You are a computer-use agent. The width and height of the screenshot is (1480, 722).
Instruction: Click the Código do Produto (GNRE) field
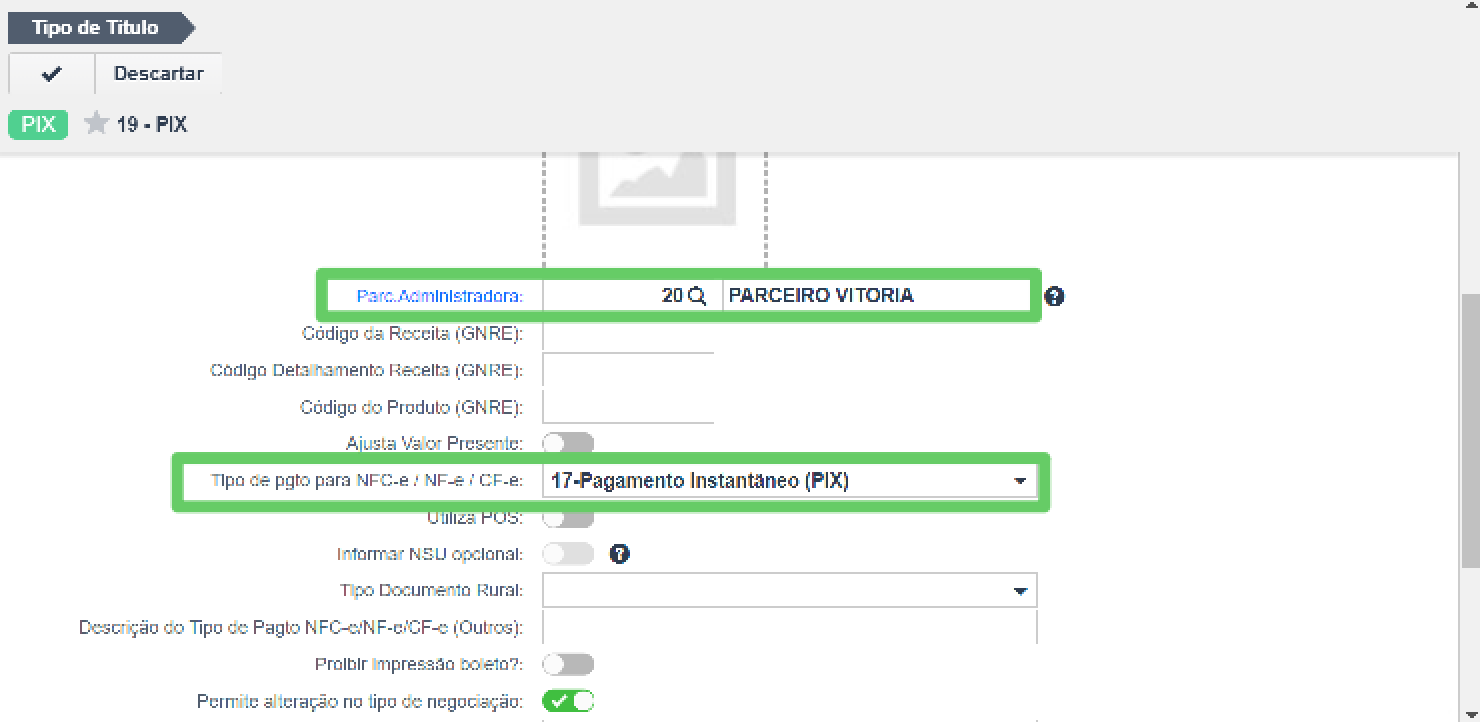(x=628, y=407)
